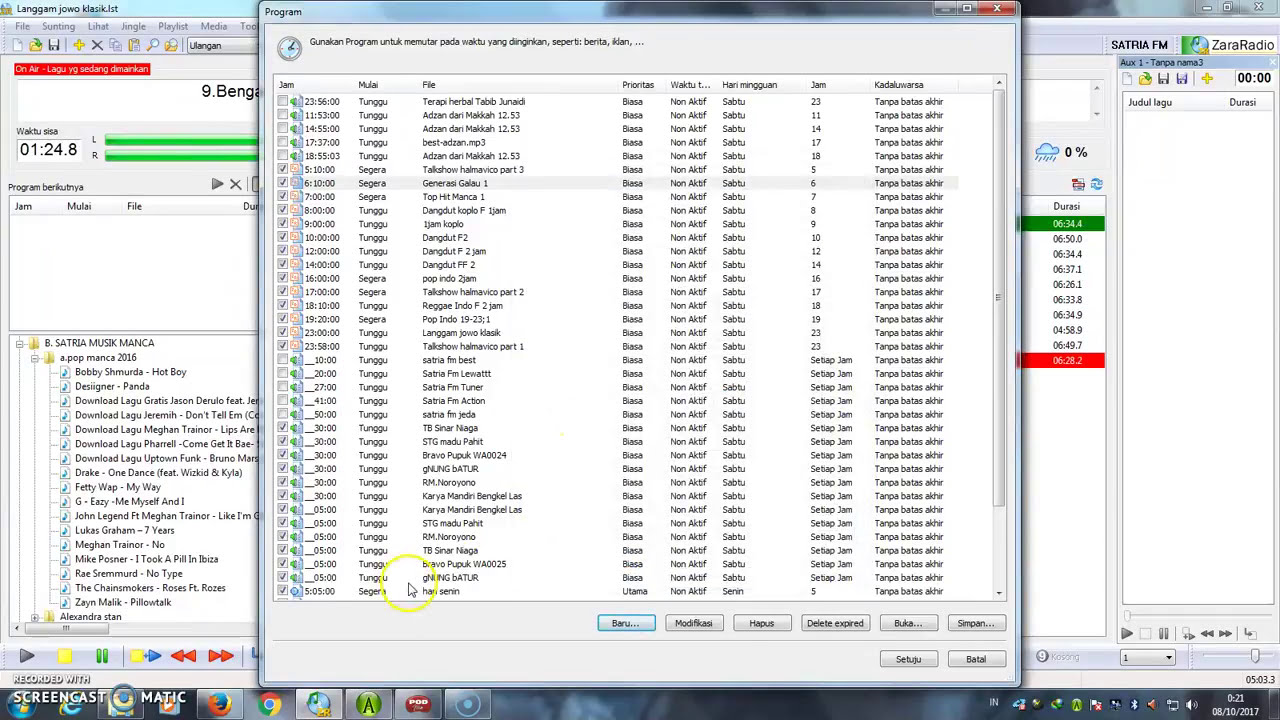The width and height of the screenshot is (1280, 720).
Task: Toggle checkbox for best-adzan.mp3 row
Action: click(x=283, y=142)
